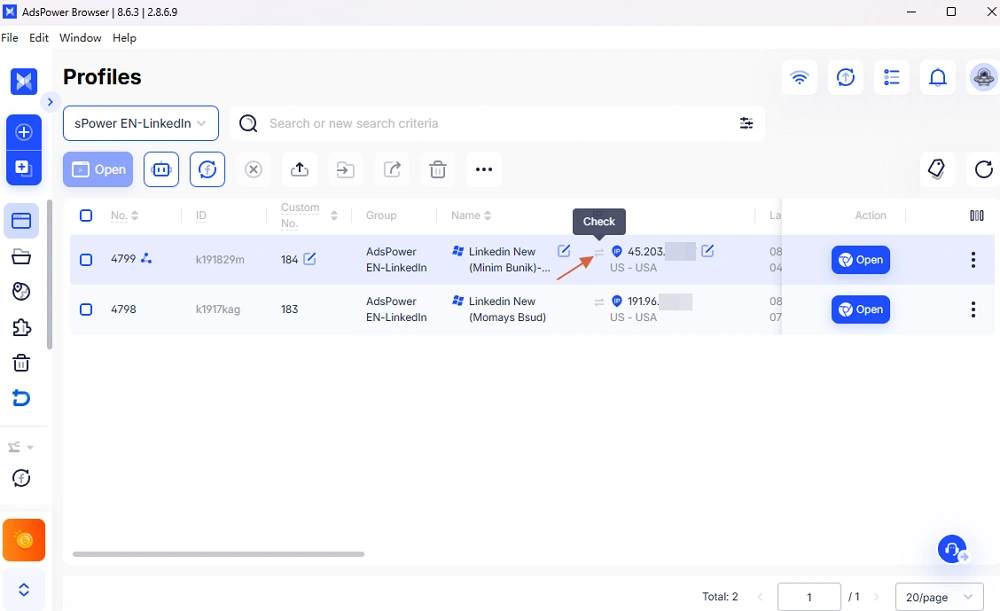Click the upload/export toolbar icon
Image resolution: width=1000 pixels, height=611 pixels.
coord(299,170)
